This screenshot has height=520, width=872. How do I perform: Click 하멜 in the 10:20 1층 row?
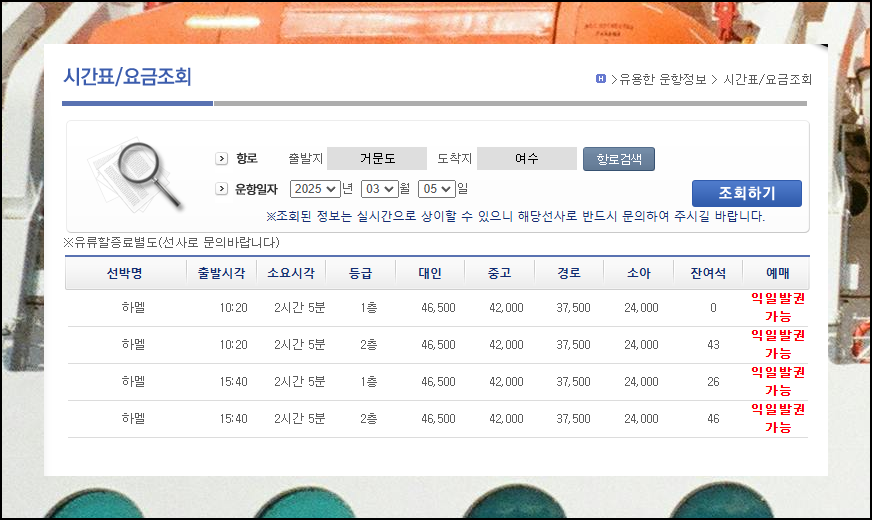tap(133, 308)
